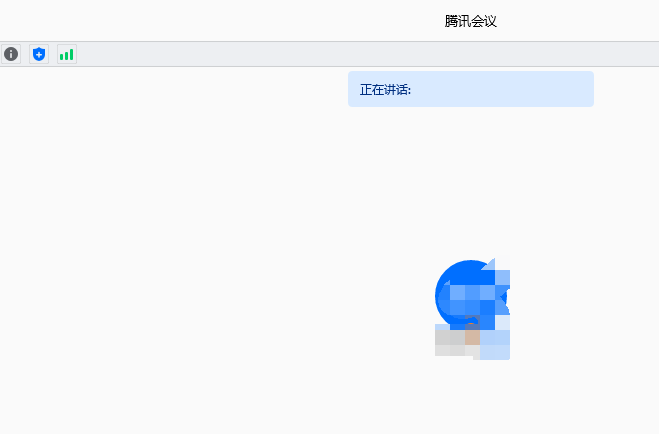Click the light blue speaker banner's empty right side
Viewport: 659px width, 434px height.
click(x=502, y=89)
